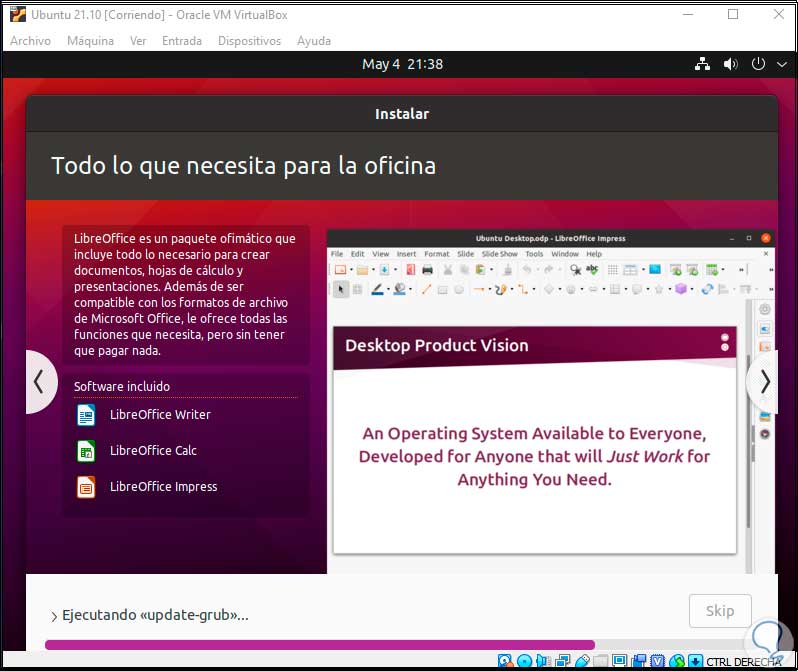Click the Todo lo que necesita heading
This screenshot has height=671, width=798.
pos(244,165)
